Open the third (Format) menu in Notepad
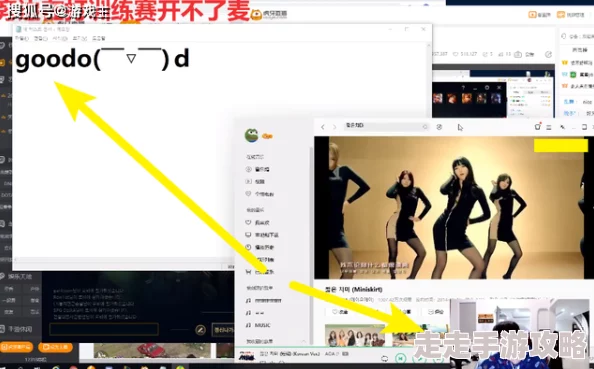Viewport: 594px width, 369px height. point(60,38)
